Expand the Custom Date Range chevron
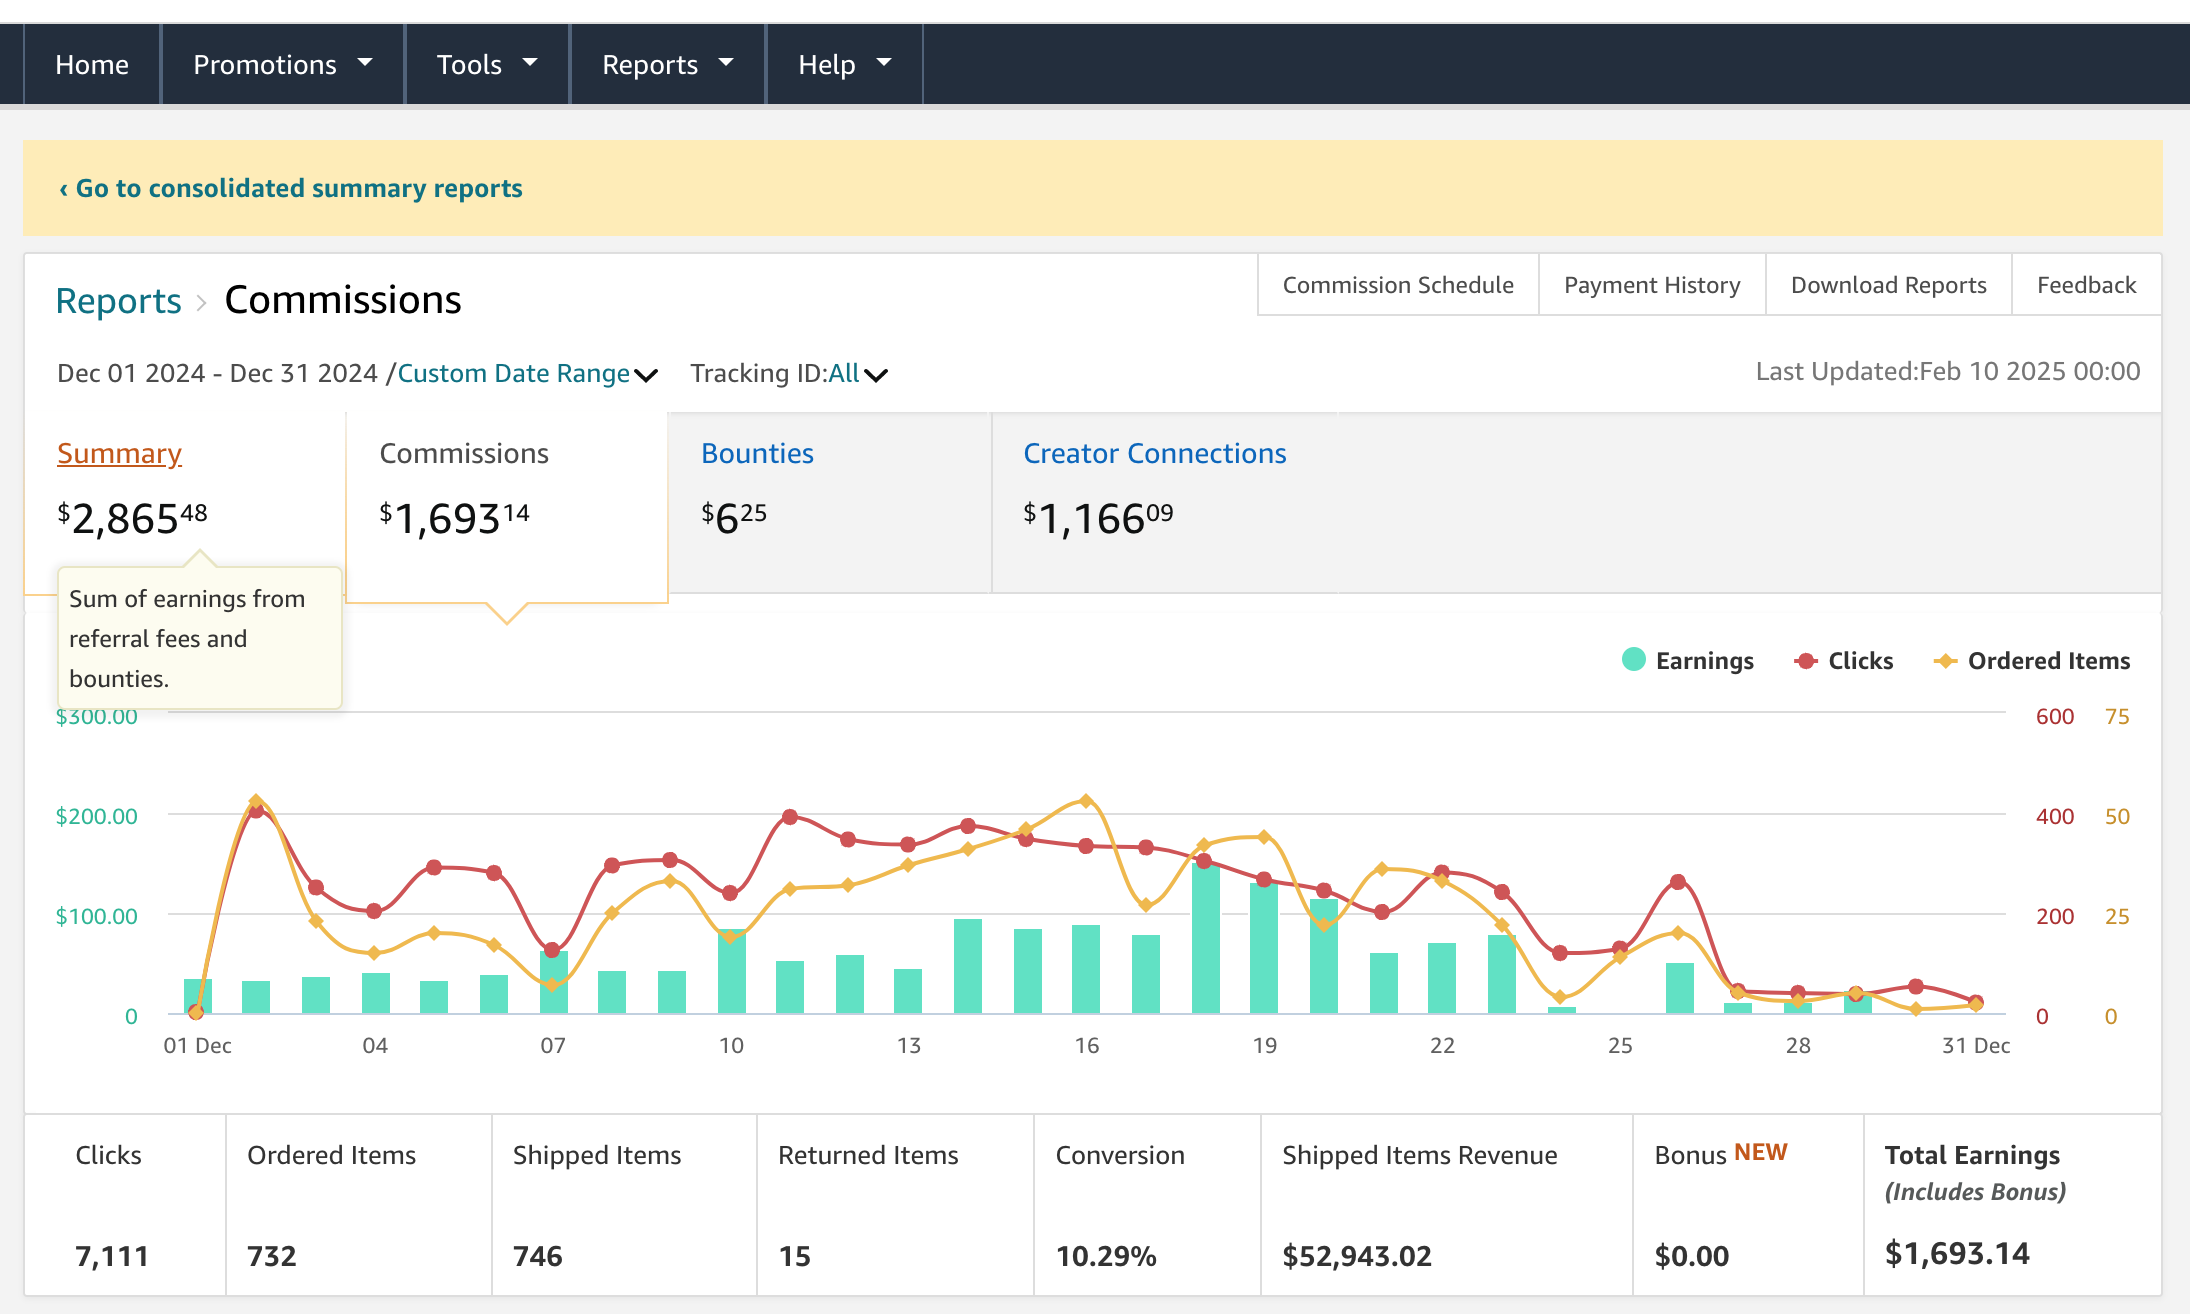The width and height of the screenshot is (2190, 1314). pos(646,375)
